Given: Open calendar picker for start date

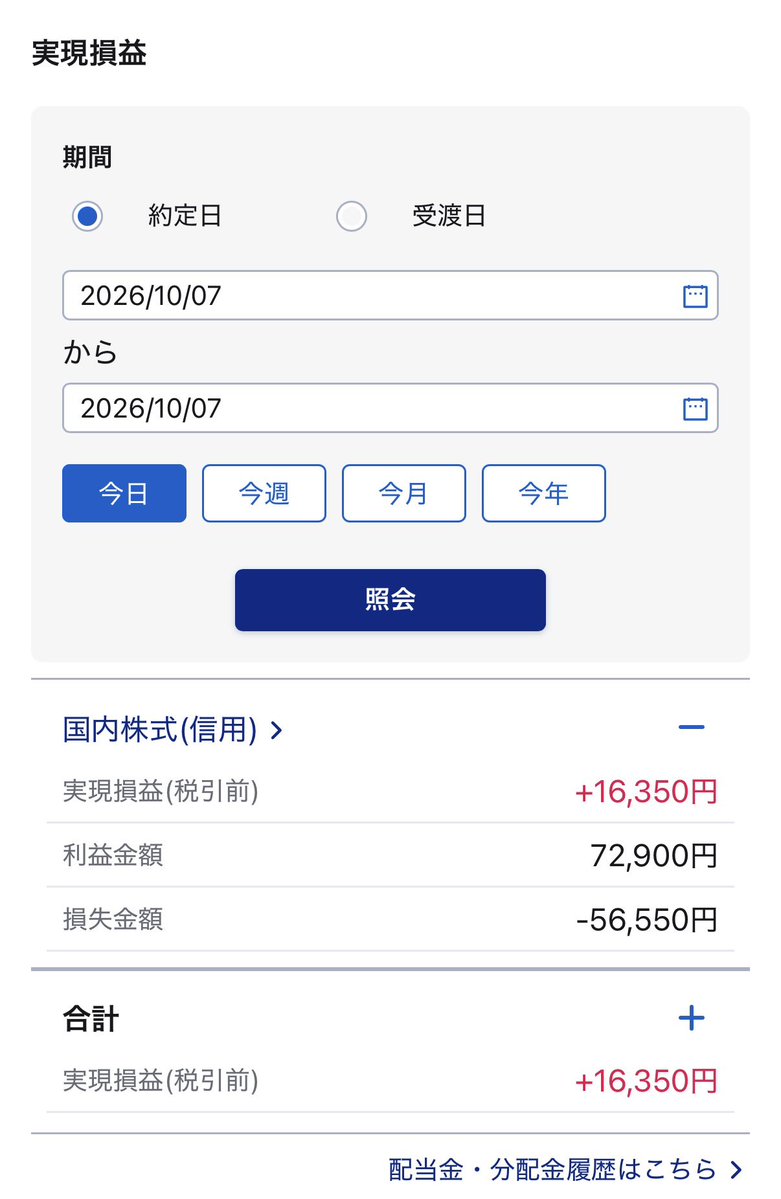Looking at the screenshot, I should pos(695,295).
